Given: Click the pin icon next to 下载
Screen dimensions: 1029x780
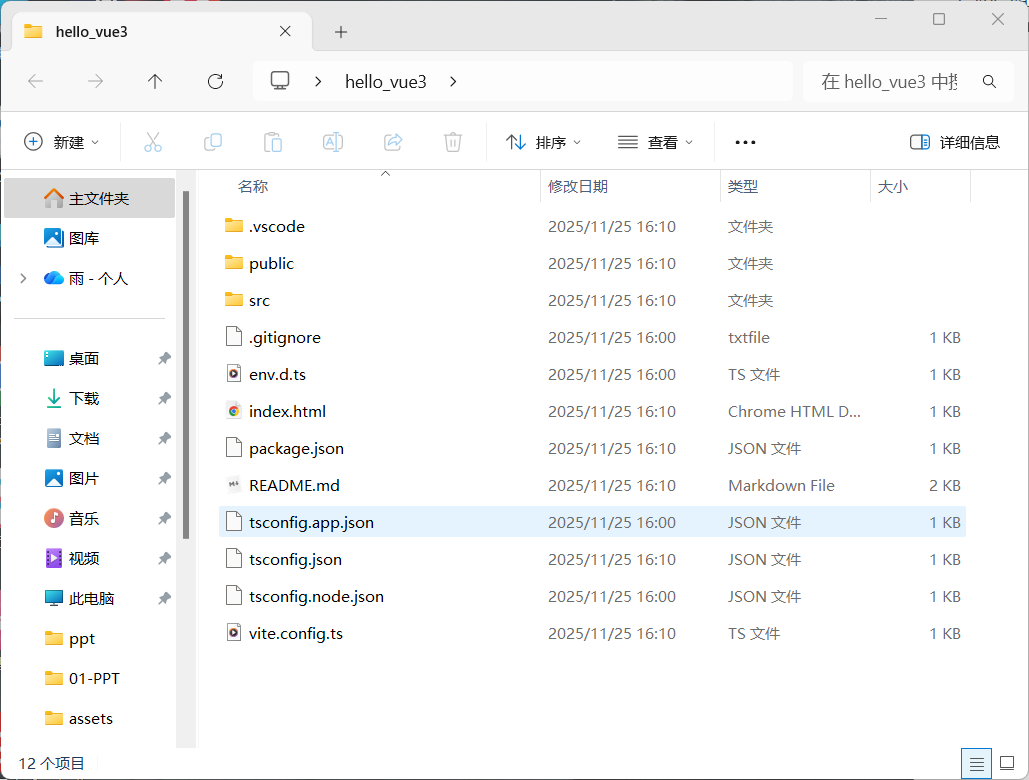Looking at the screenshot, I should coord(164,398).
